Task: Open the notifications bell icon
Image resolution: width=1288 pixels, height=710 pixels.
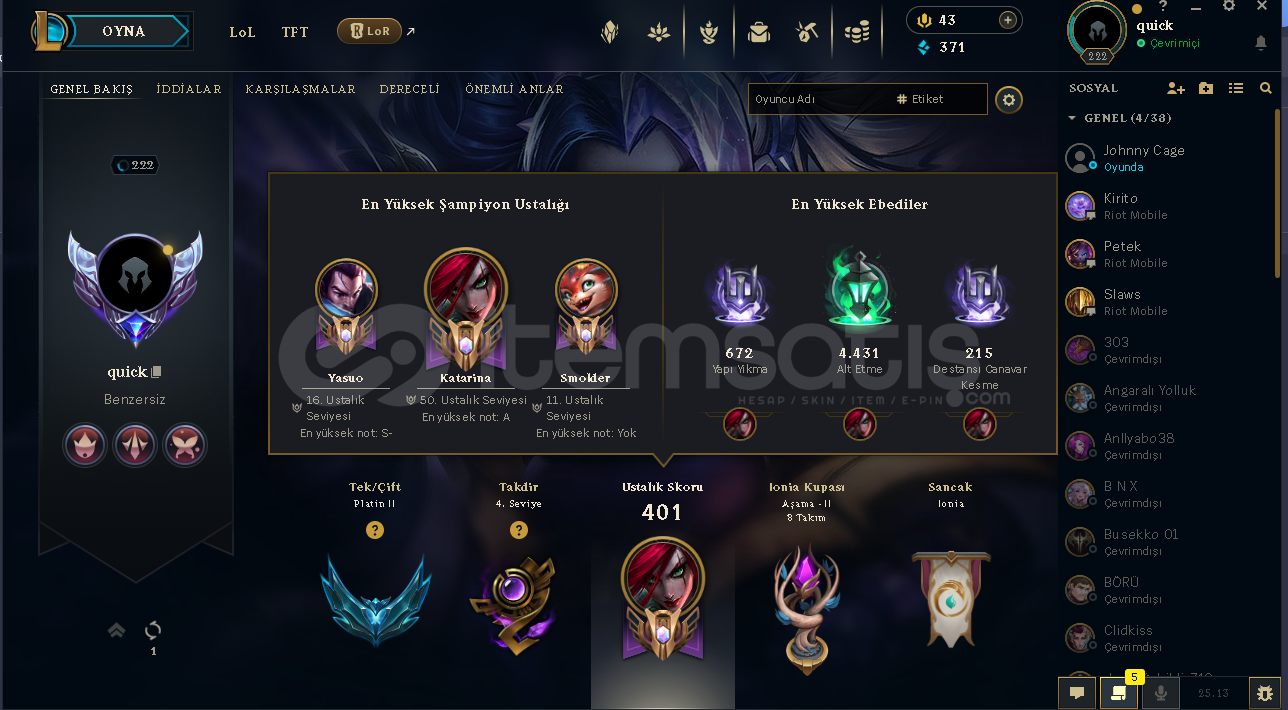Action: [1261, 43]
